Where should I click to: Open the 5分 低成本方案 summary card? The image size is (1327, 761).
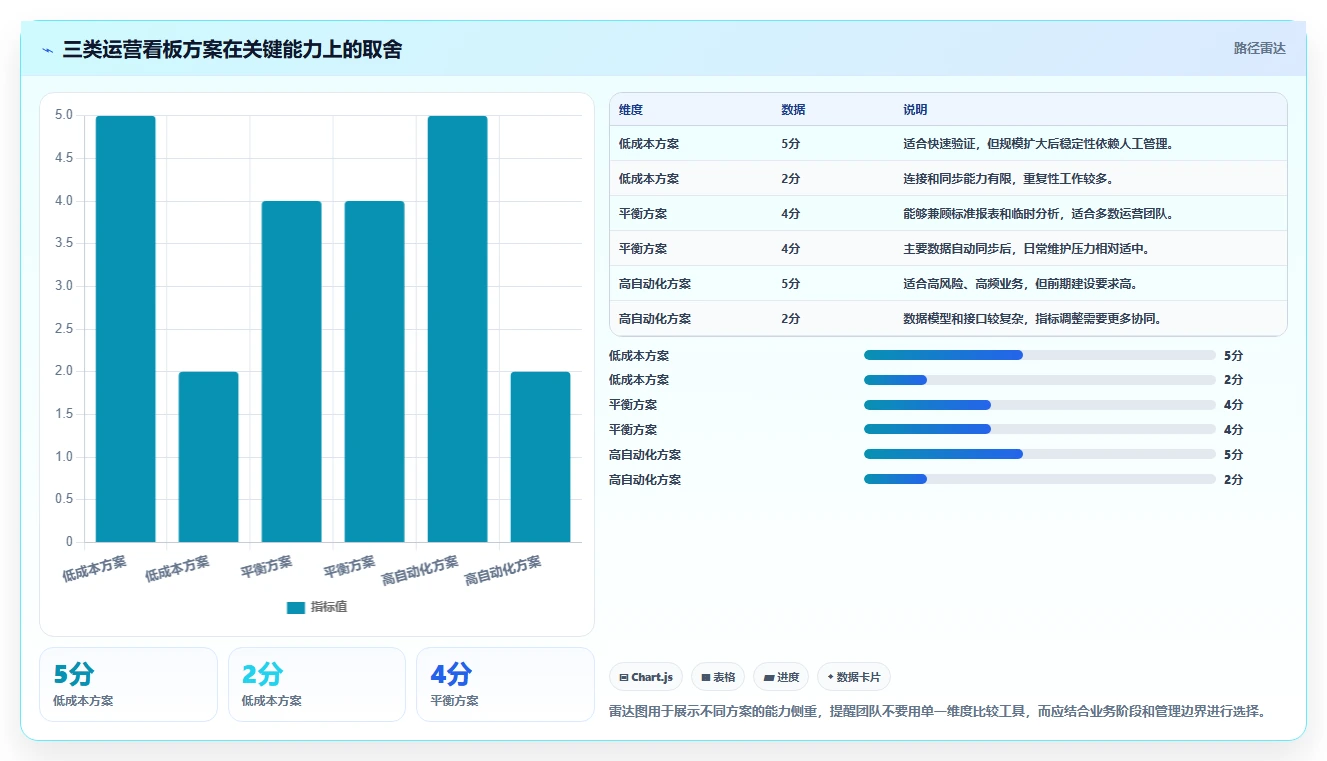(x=128, y=684)
